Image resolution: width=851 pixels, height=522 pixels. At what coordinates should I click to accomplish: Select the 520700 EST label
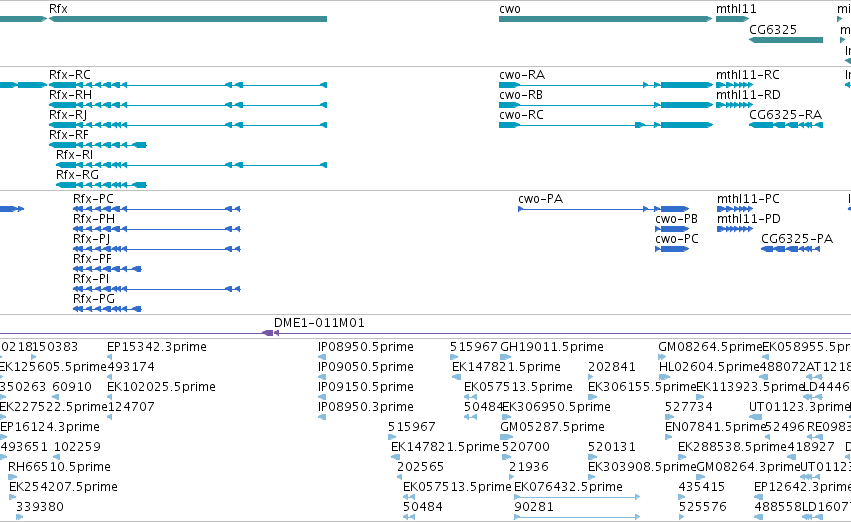[x=526, y=447]
